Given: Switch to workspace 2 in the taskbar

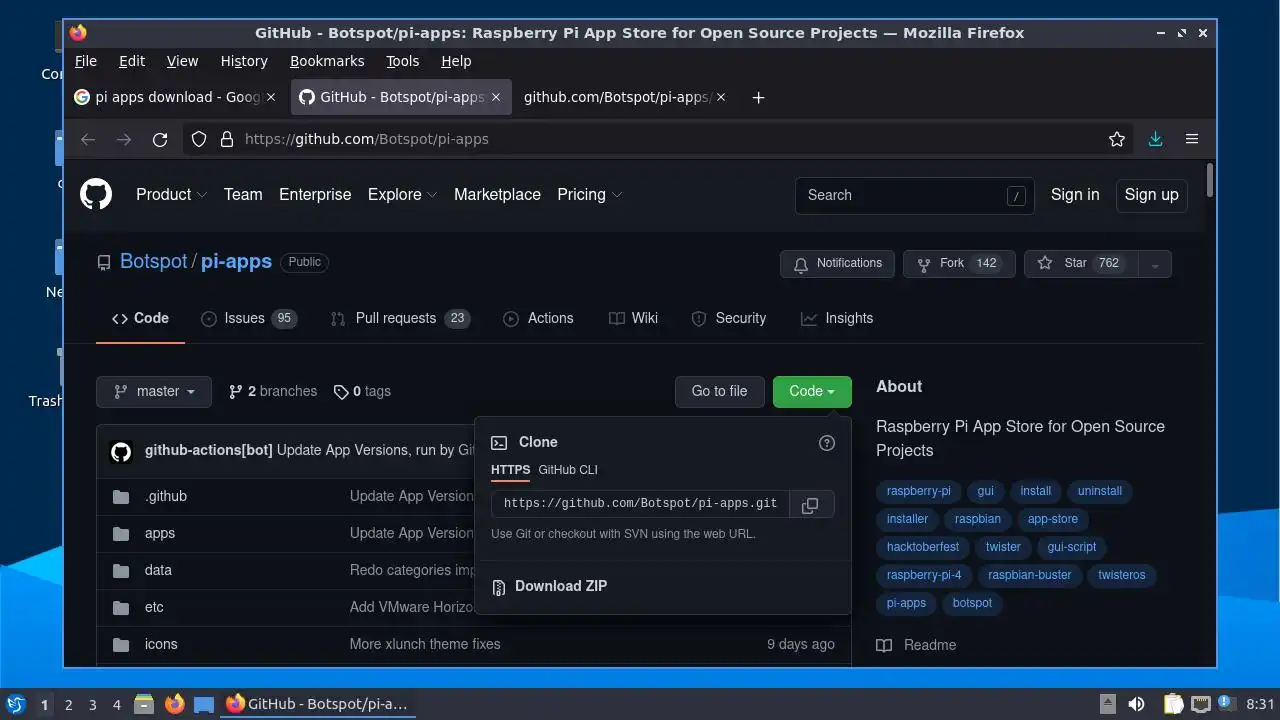Looking at the screenshot, I should tap(68, 705).
